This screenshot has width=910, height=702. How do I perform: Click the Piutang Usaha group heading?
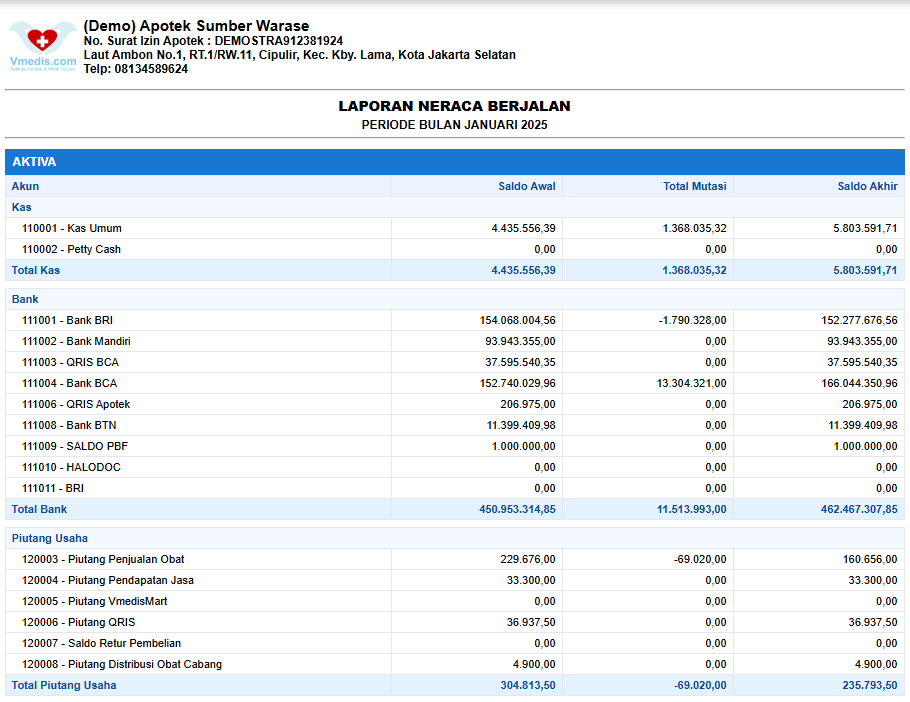[x=49, y=538]
